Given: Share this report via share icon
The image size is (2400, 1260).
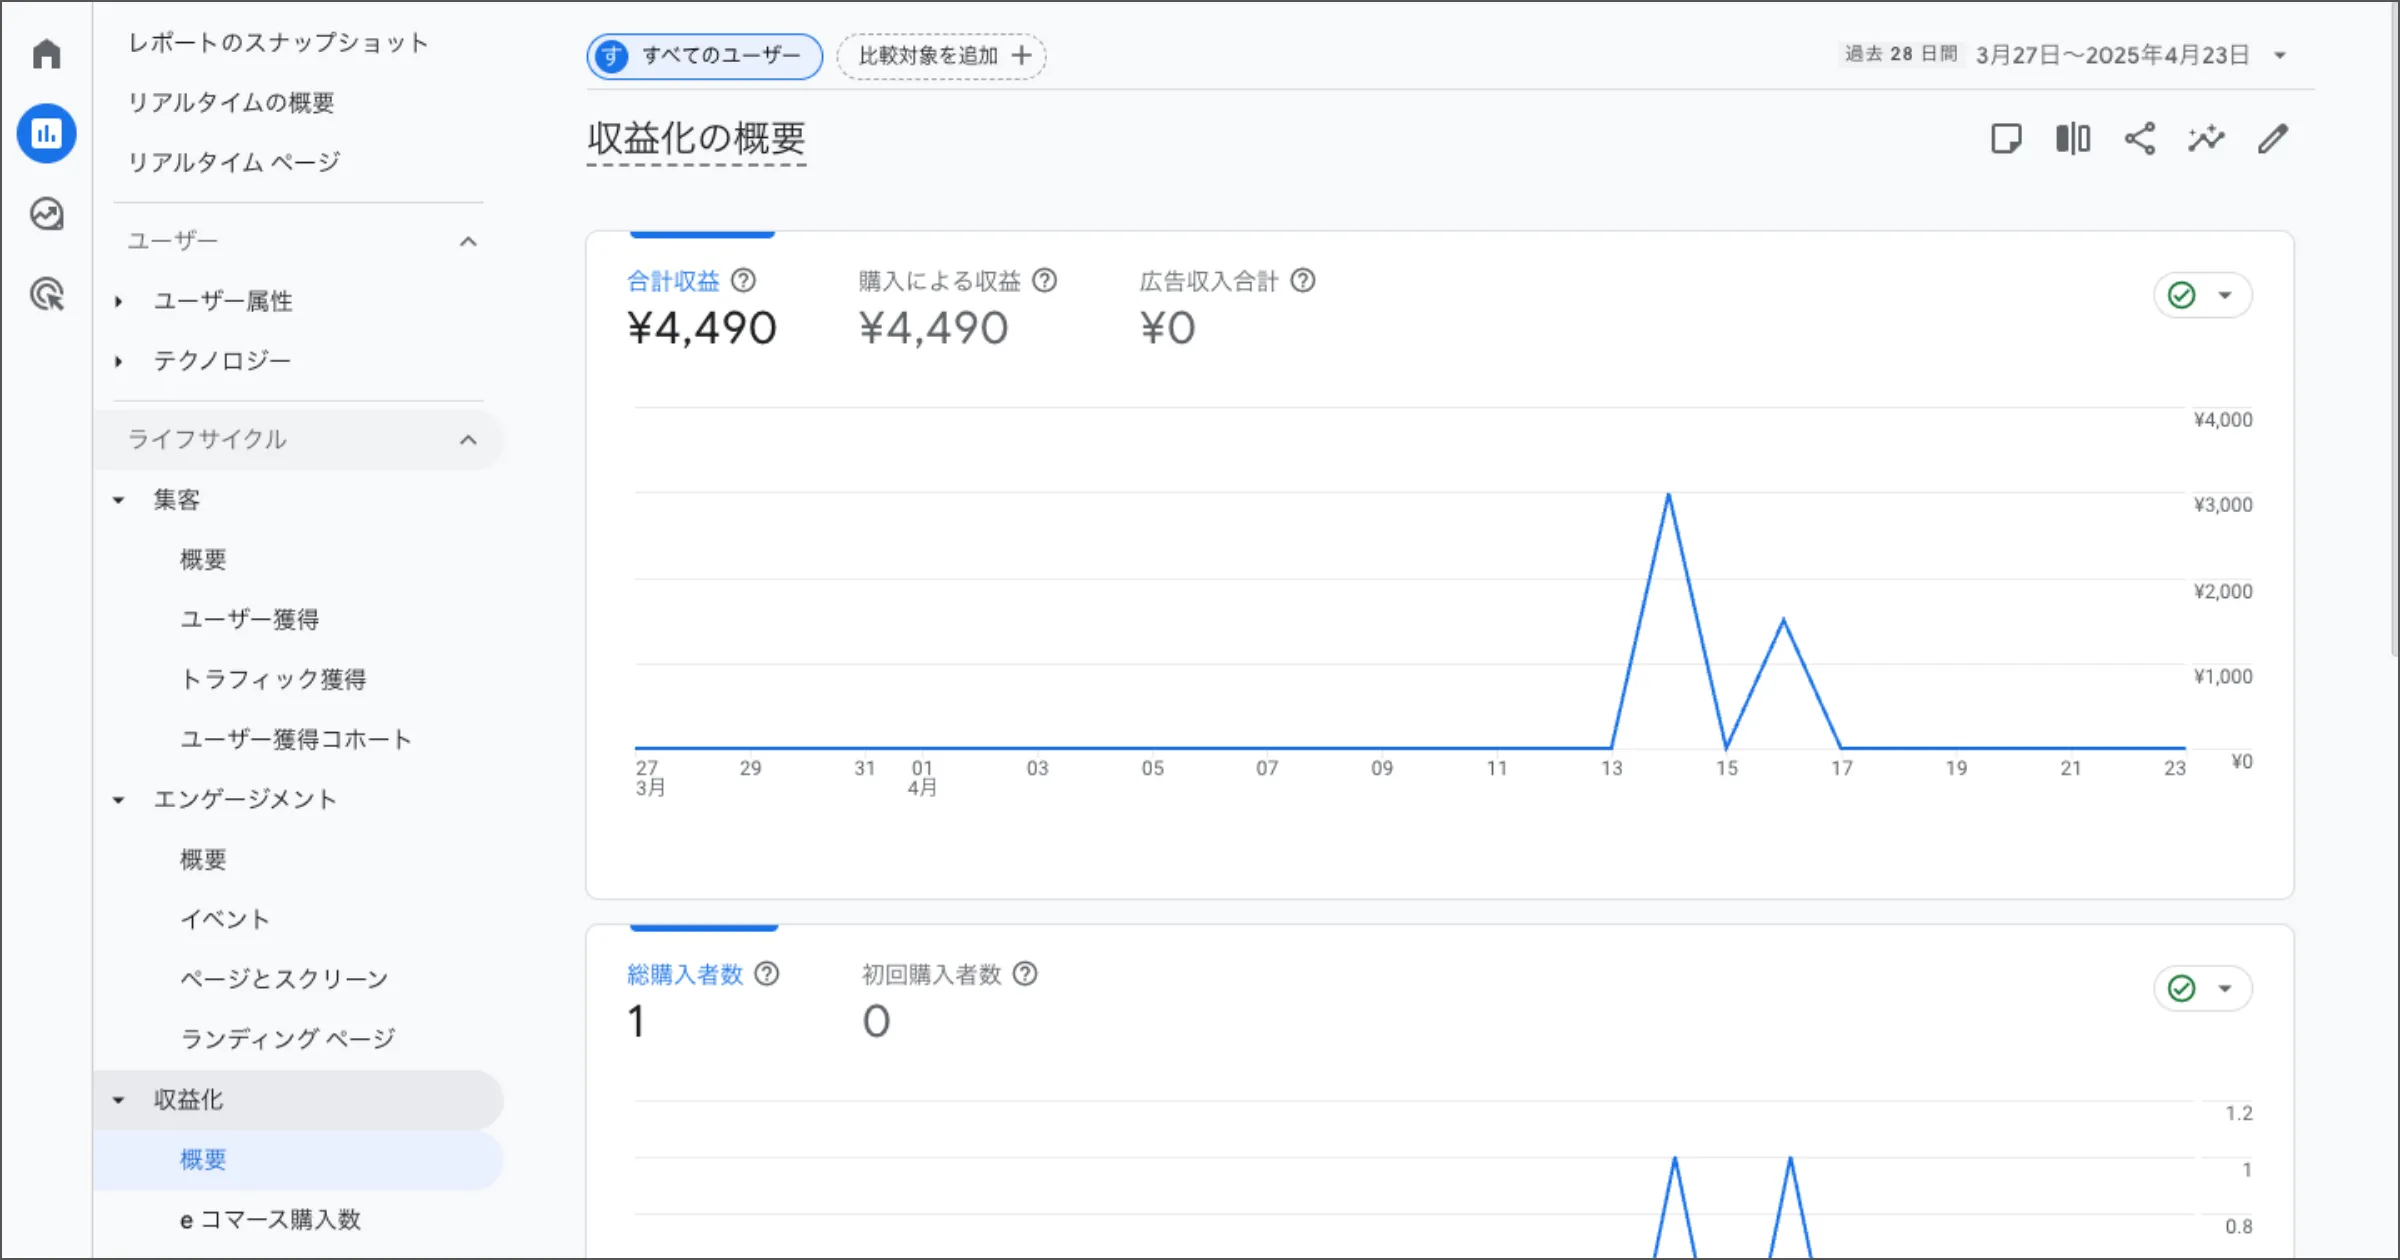Looking at the screenshot, I should (x=2140, y=138).
